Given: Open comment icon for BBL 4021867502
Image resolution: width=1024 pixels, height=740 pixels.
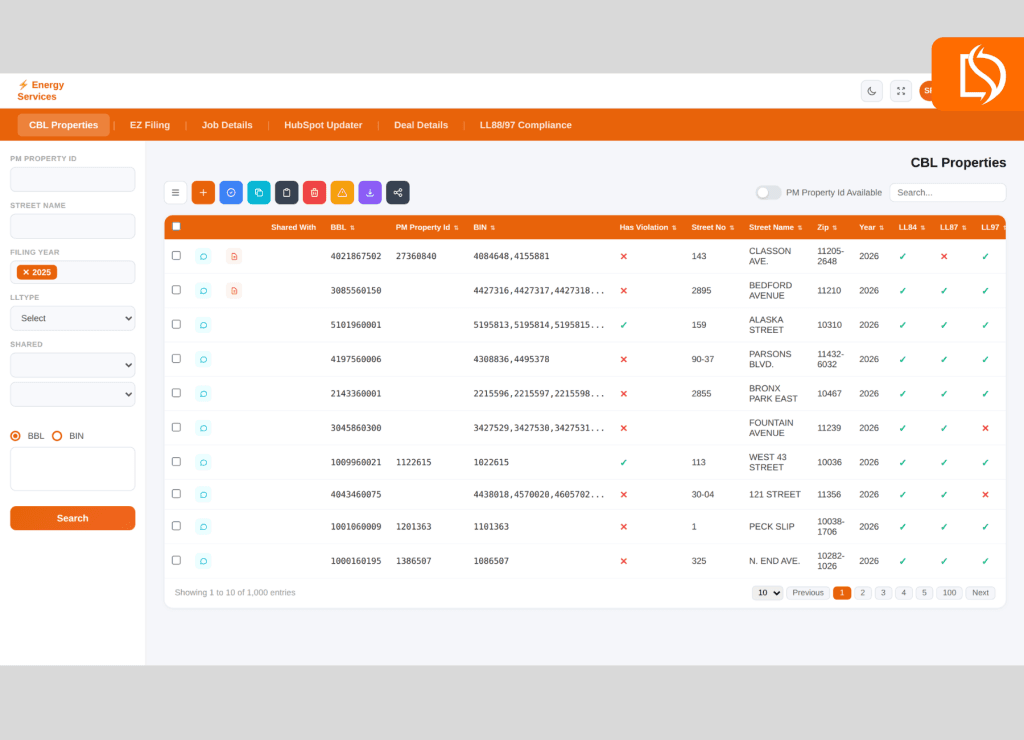Looking at the screenshot, I should coord(203,257).
